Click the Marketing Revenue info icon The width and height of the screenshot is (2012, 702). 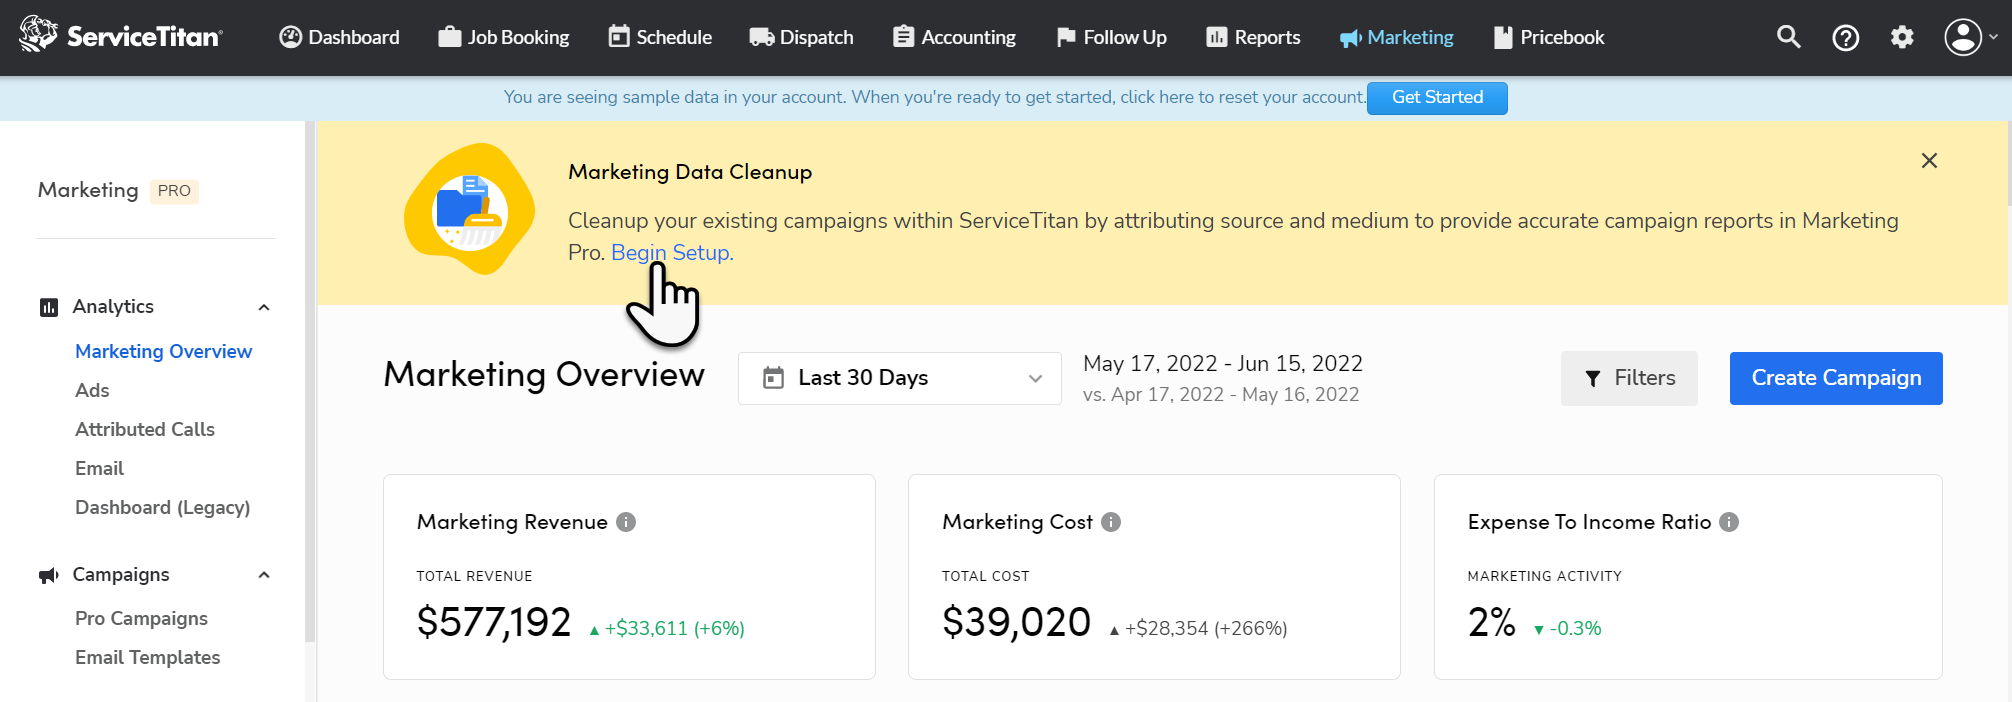click(x=626, y=522)
